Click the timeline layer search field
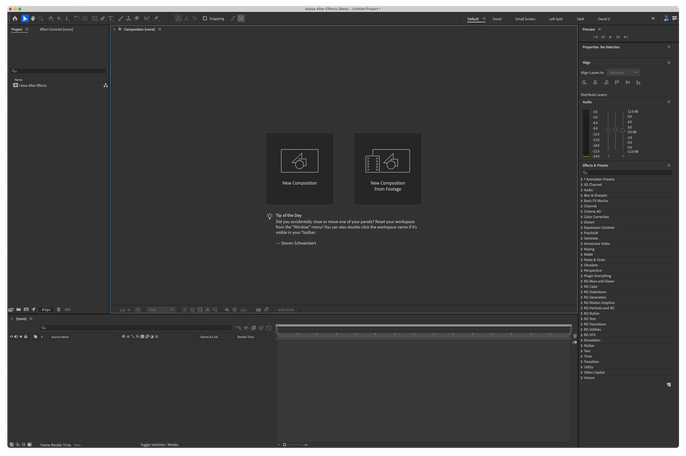Viewport: 686px width, 456px height. click(x=135, y=327)
